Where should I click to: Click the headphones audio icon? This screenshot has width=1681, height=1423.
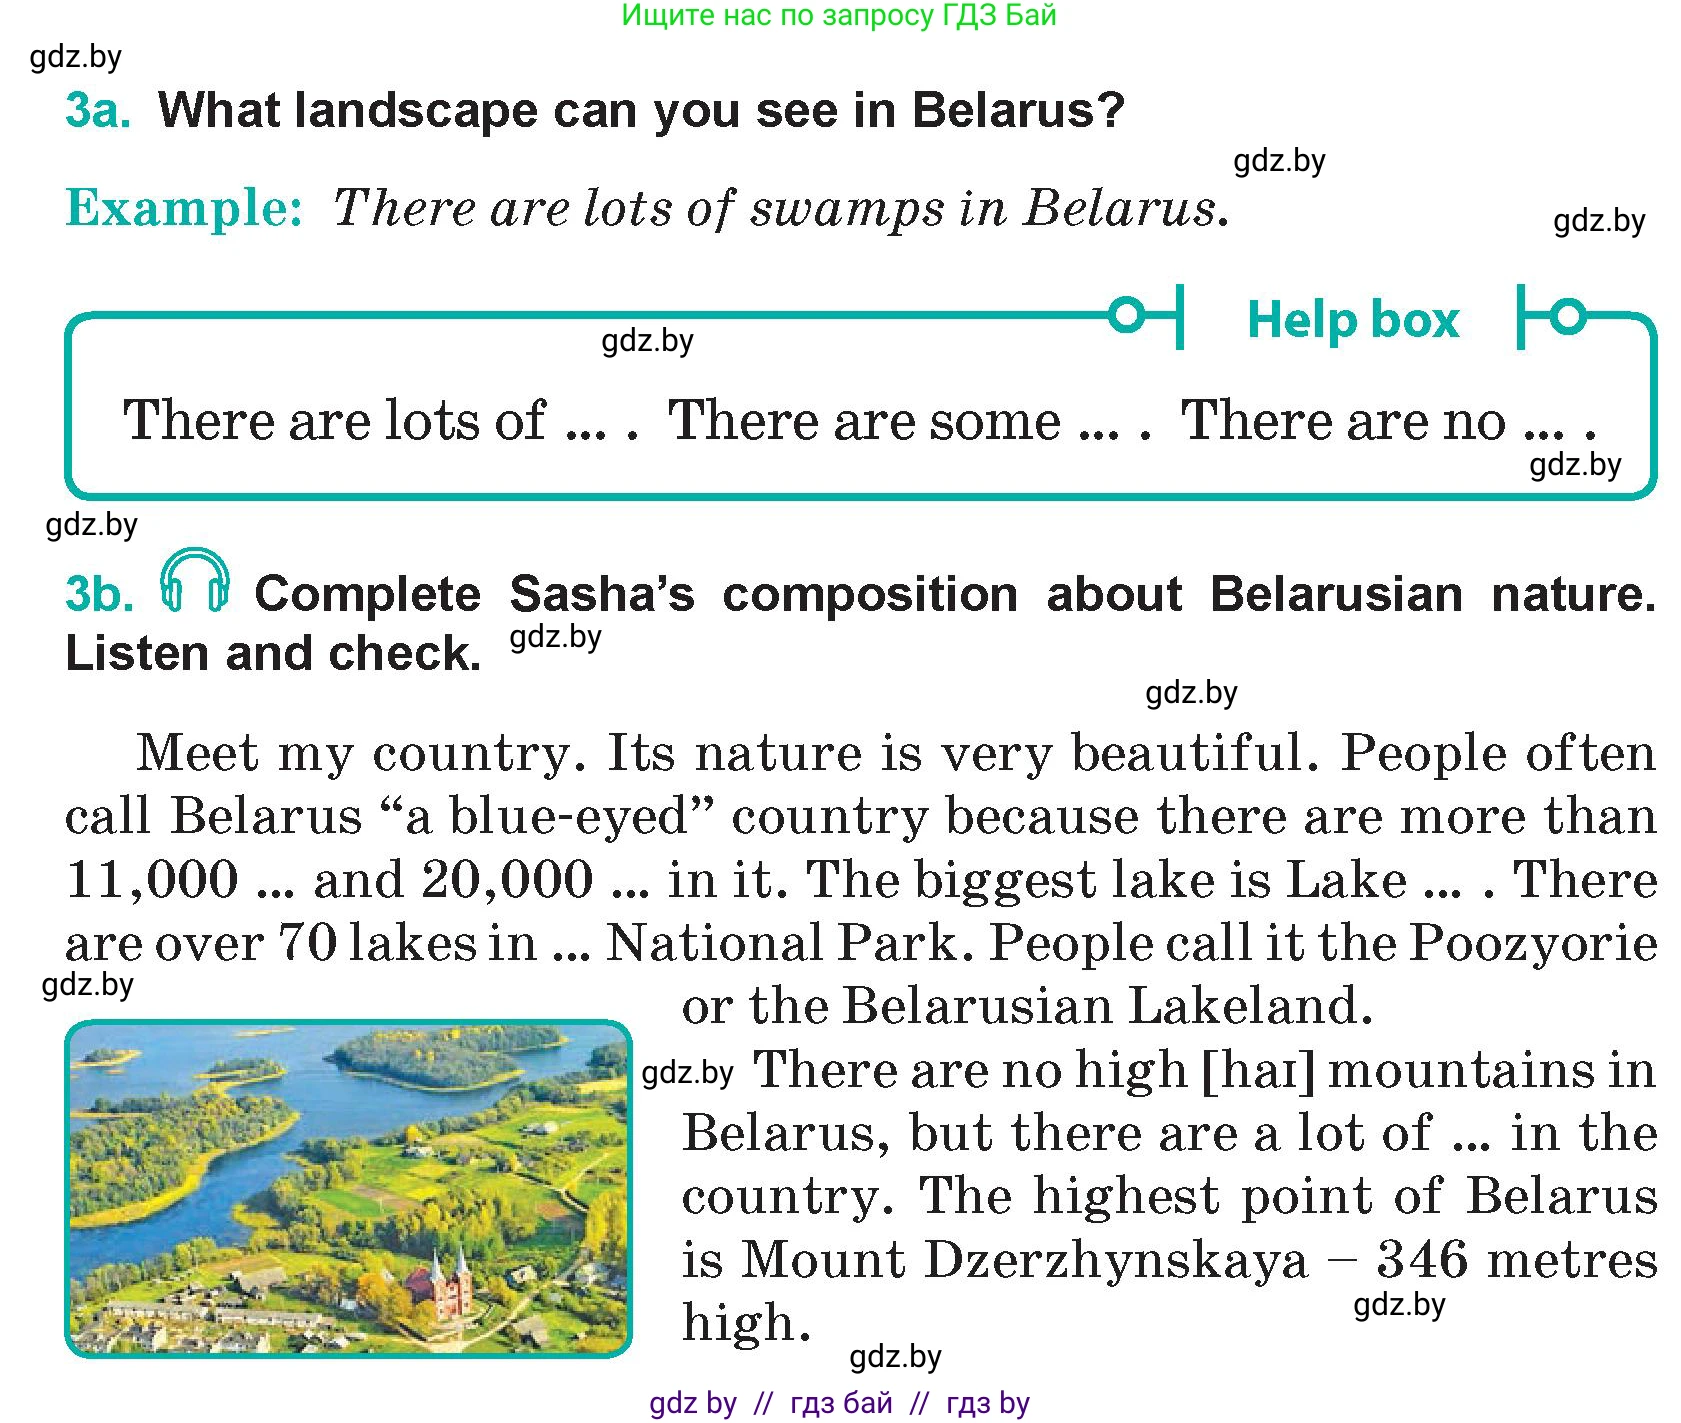(x=195, y=579)
